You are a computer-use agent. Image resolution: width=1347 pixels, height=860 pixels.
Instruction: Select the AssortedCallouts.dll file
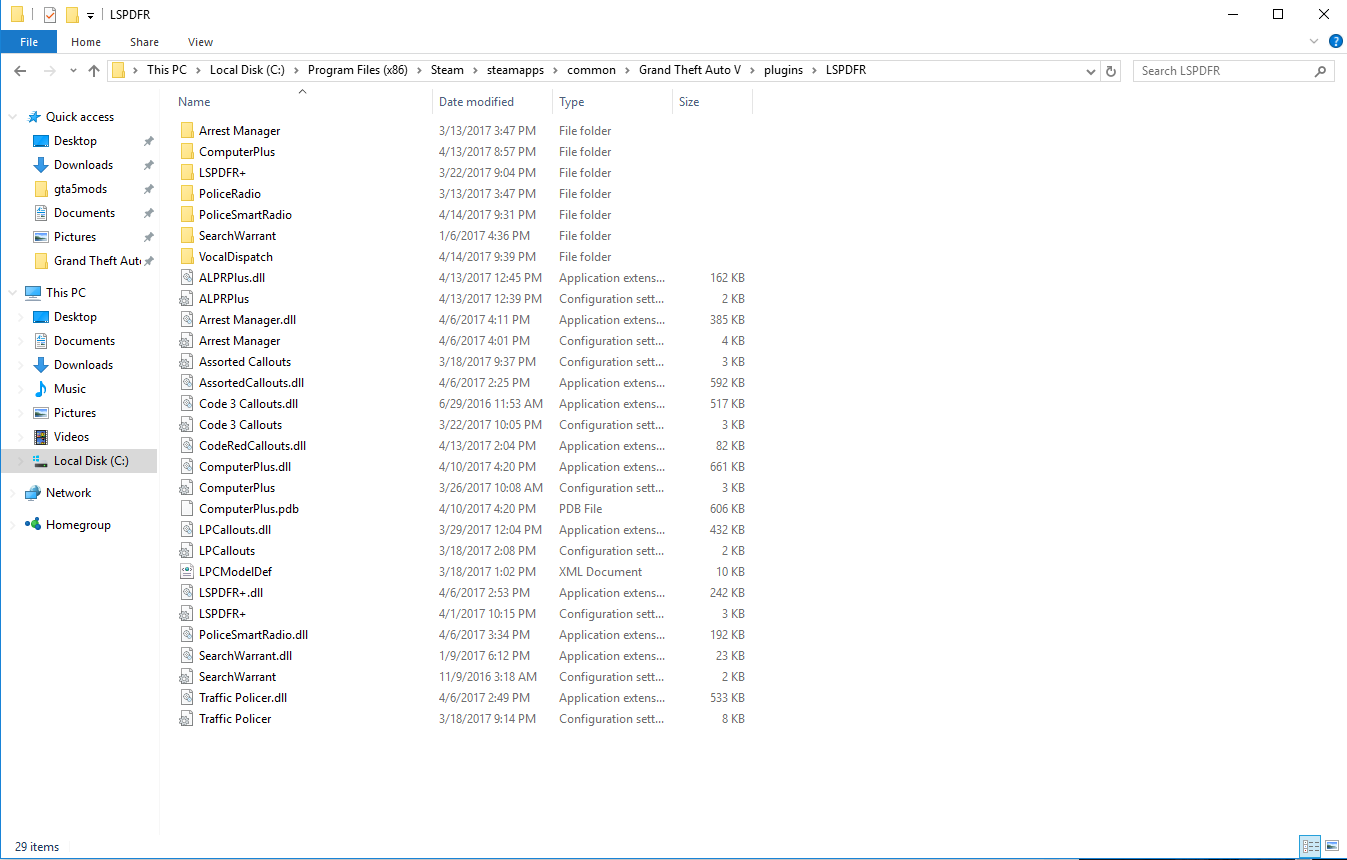251,383
